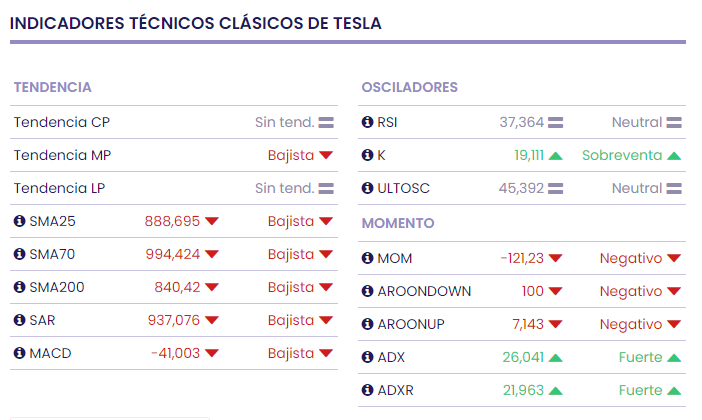Image resolution: width=702 pixels, height=420 pixels.
Task: Click the info icon beside RSI
Action: (367, 122)
